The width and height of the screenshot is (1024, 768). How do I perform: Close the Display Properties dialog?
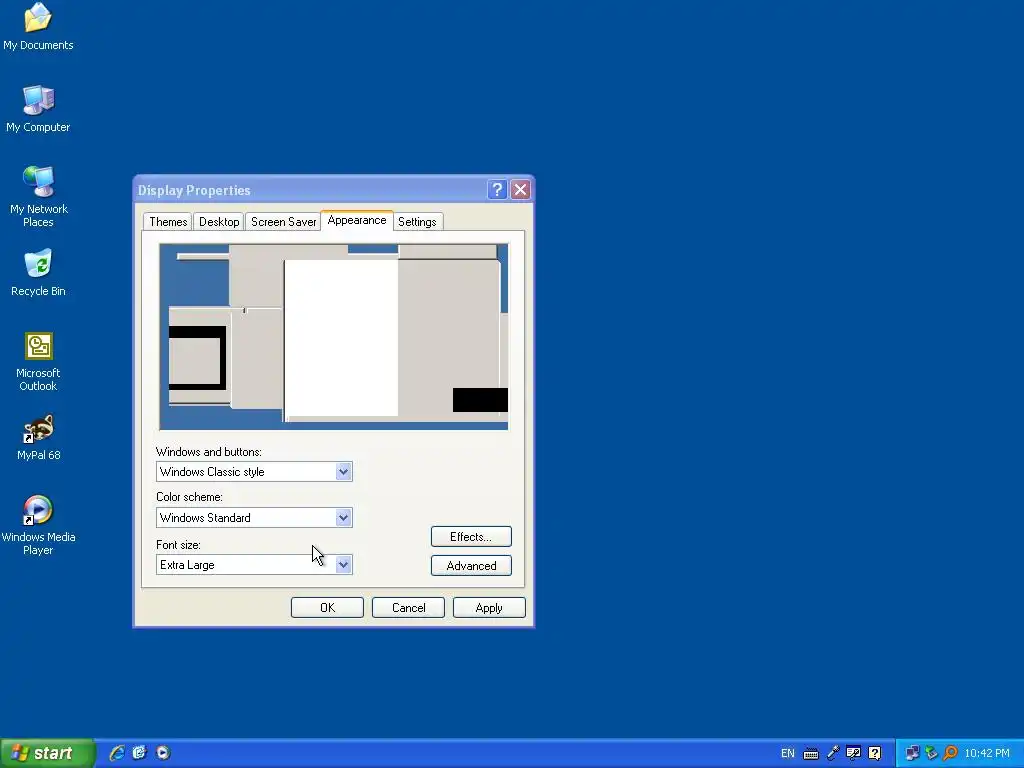[520, 189]
